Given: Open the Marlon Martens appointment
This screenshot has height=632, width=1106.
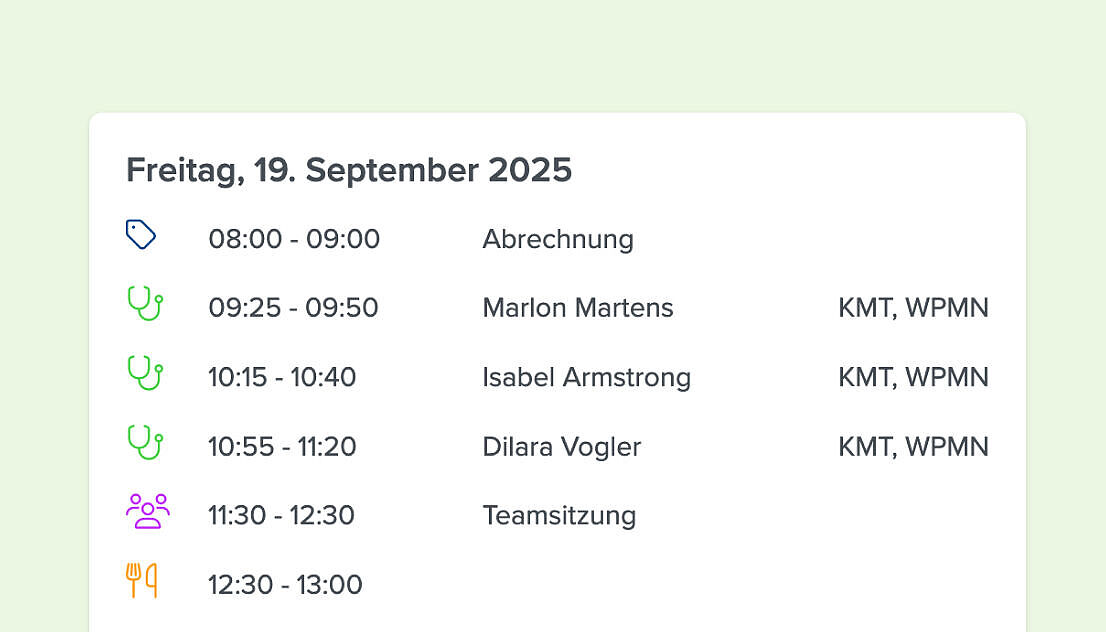Looking at the screenshot, I should pos(578,308).
